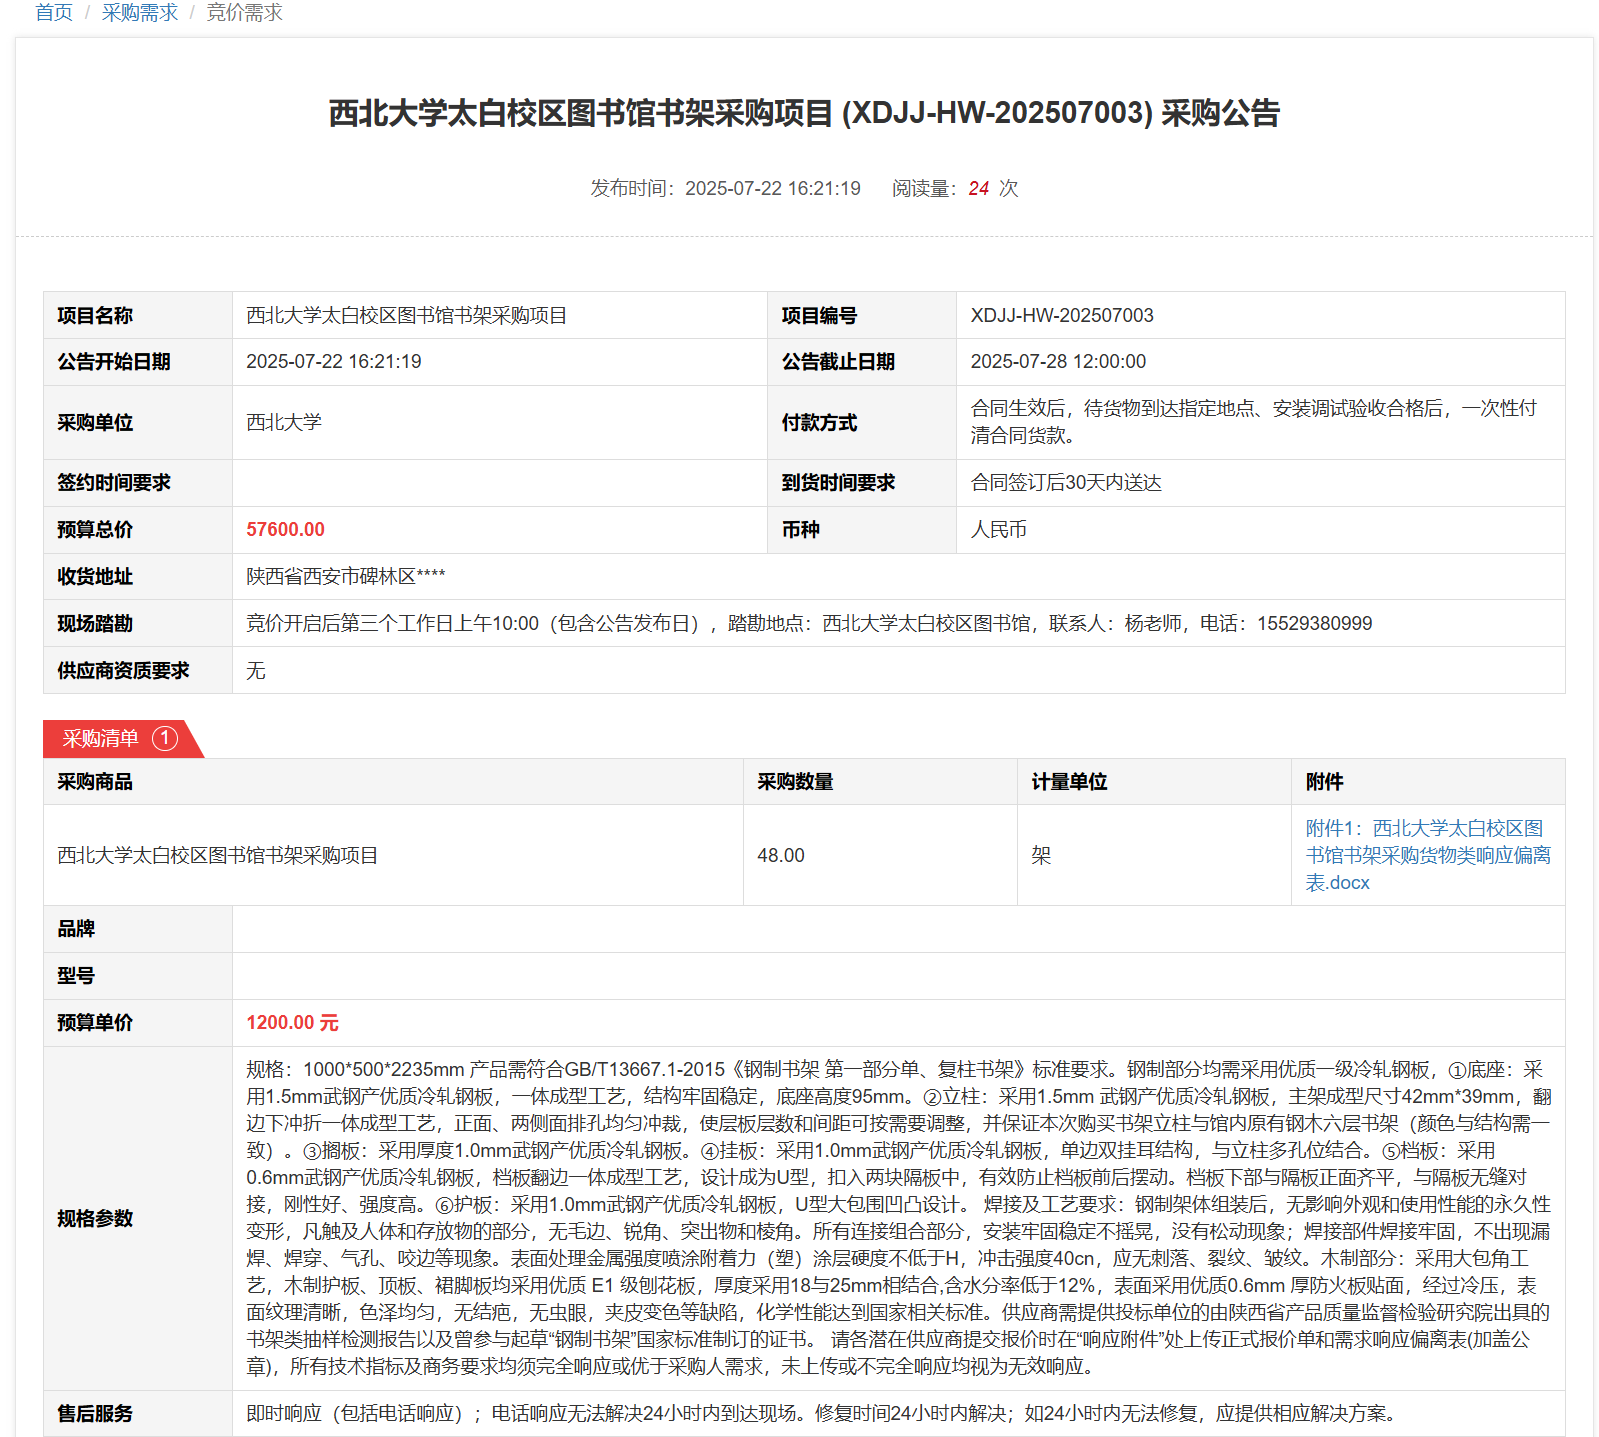Screen dimensions: 1599x1437
Task: Click the circled number 1 badge
Action: [x=165, y=738]
